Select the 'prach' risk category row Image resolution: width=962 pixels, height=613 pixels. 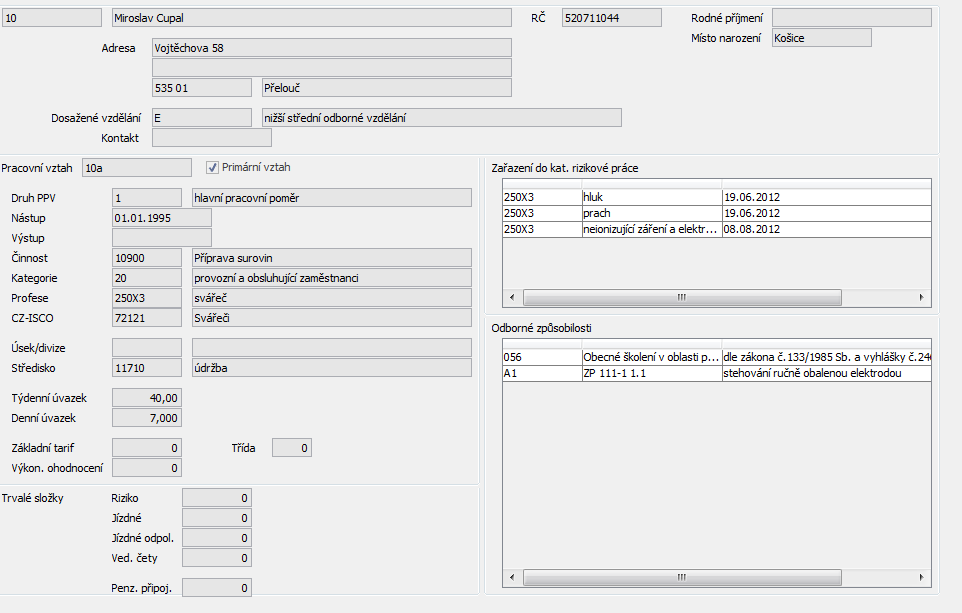[x=650, y=213]
